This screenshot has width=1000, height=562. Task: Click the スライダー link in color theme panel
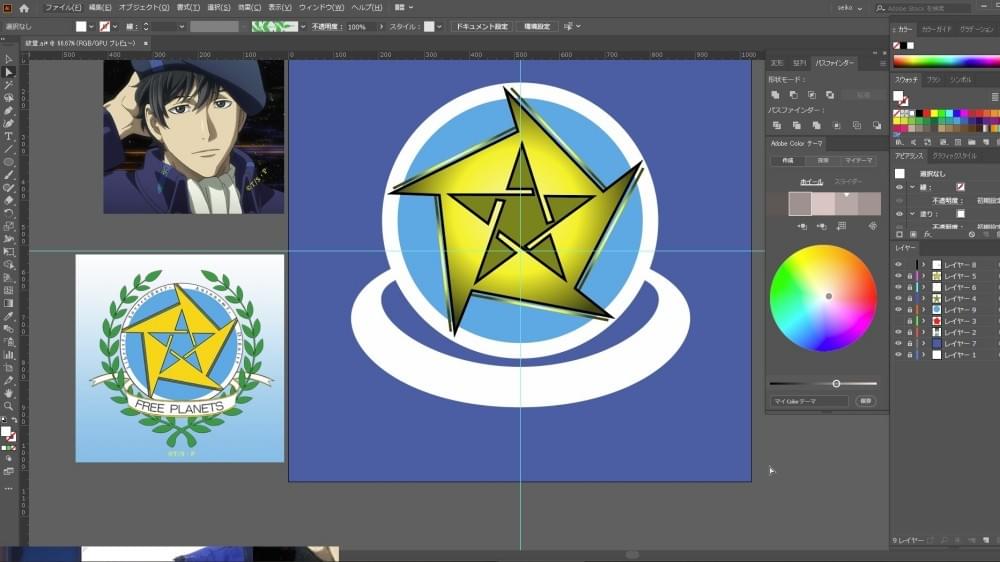coord(848,182)
